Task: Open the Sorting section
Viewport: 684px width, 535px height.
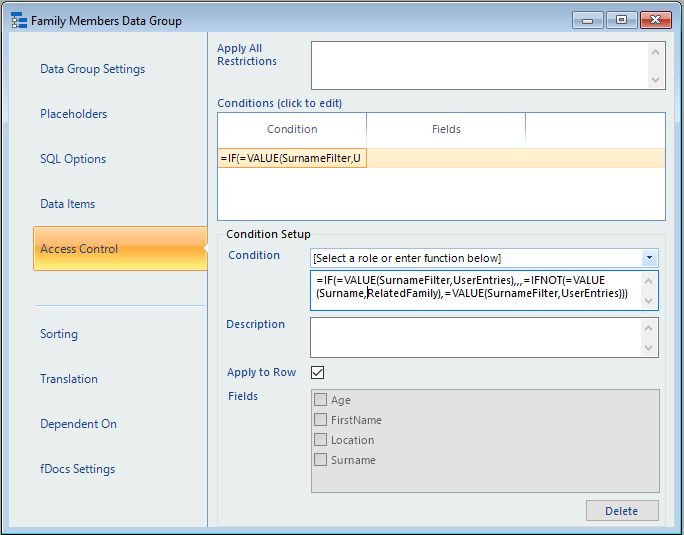Action: pos(59,334)
